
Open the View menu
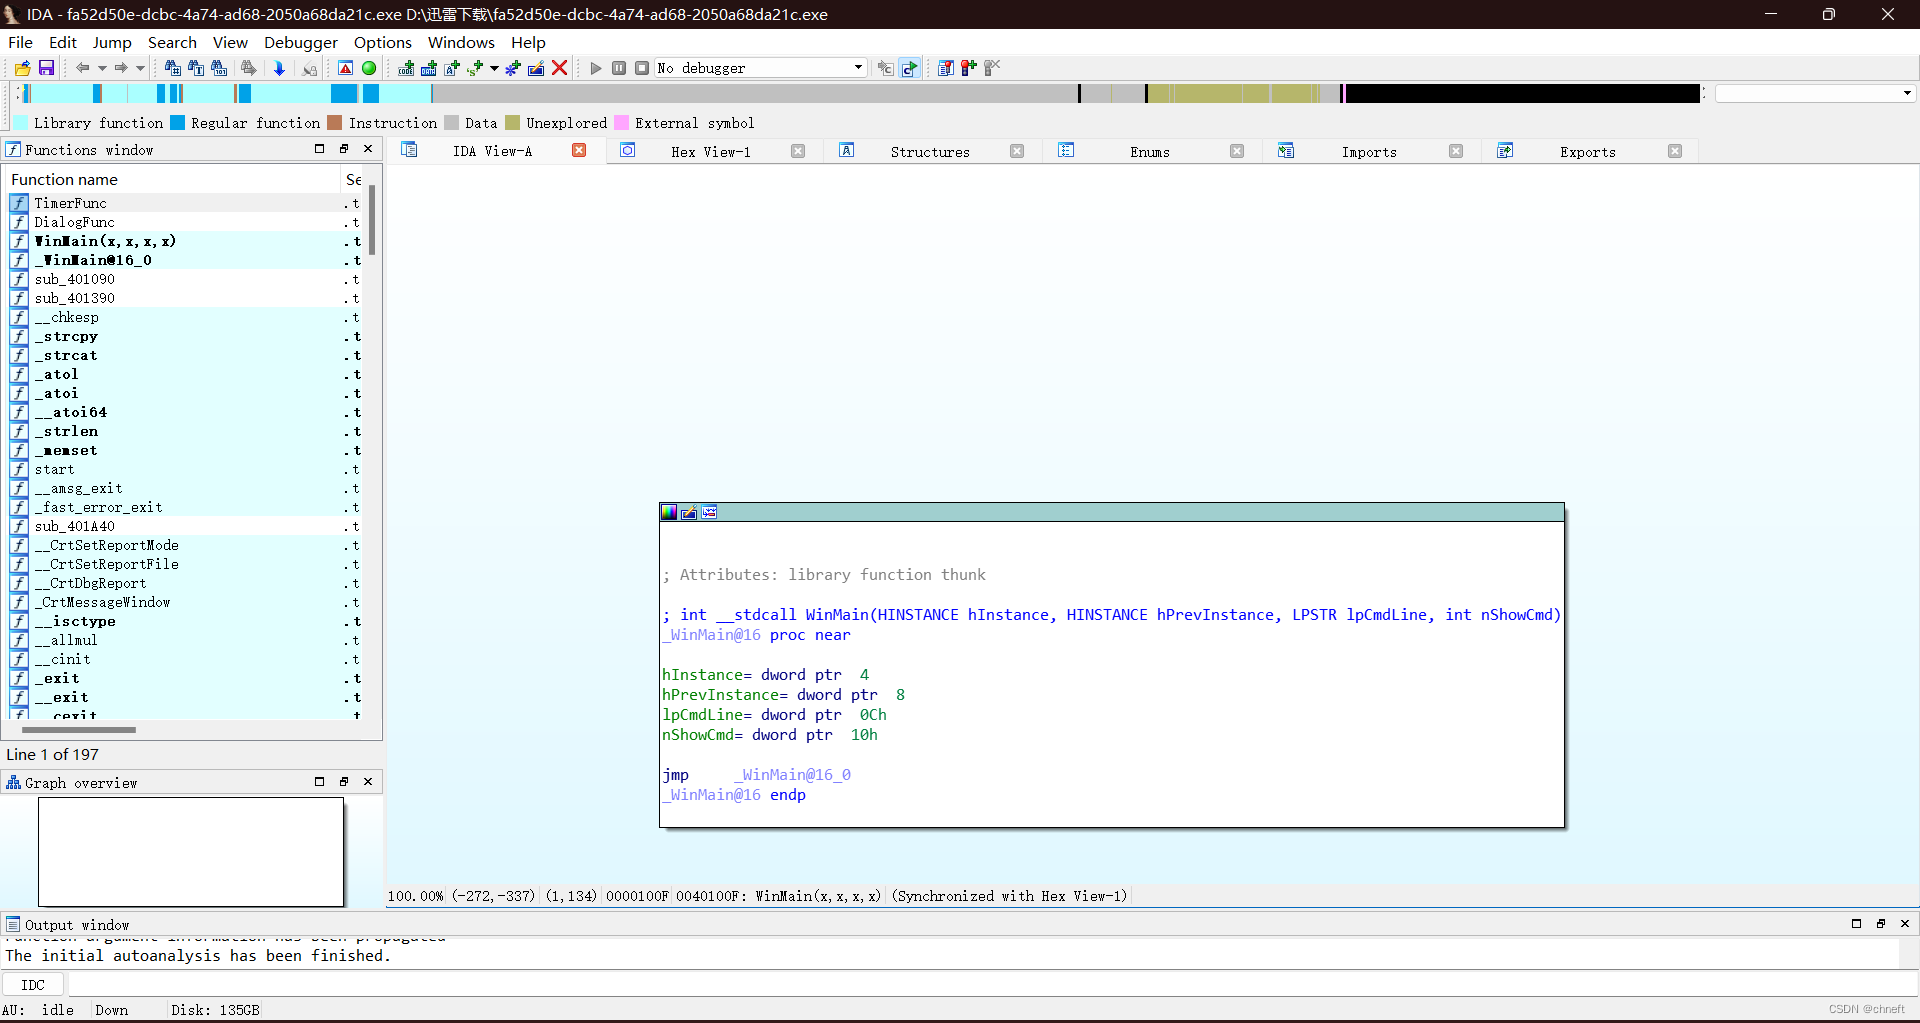pyautogui.click(x=230, y=42)
